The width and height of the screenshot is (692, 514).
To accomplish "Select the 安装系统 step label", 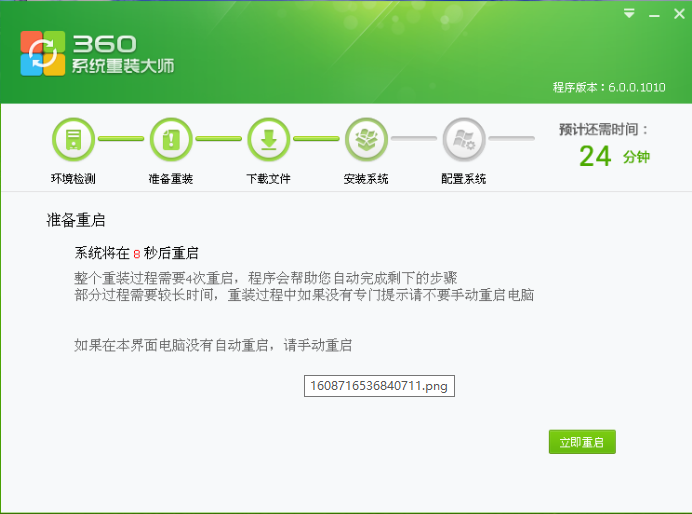I will (366, 179).
